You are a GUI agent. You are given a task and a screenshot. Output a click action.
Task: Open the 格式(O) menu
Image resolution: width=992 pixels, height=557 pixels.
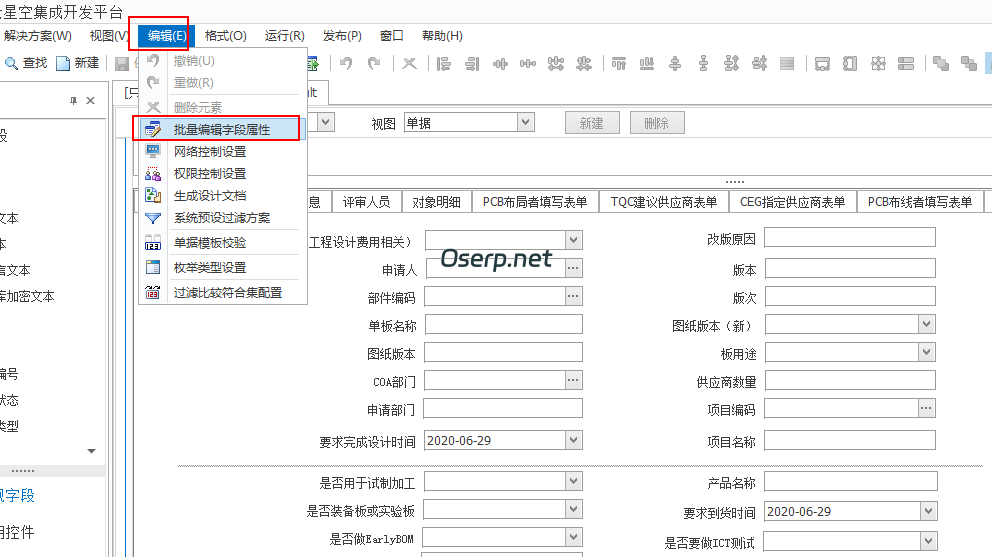[225, 36]
